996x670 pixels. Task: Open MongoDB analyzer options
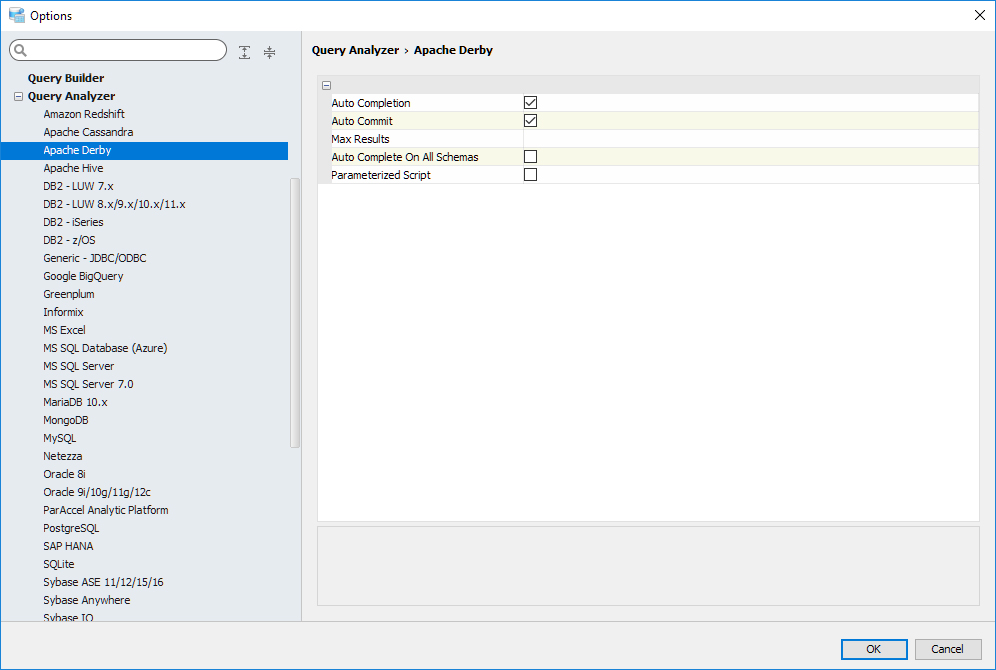(x=66, y=420)
